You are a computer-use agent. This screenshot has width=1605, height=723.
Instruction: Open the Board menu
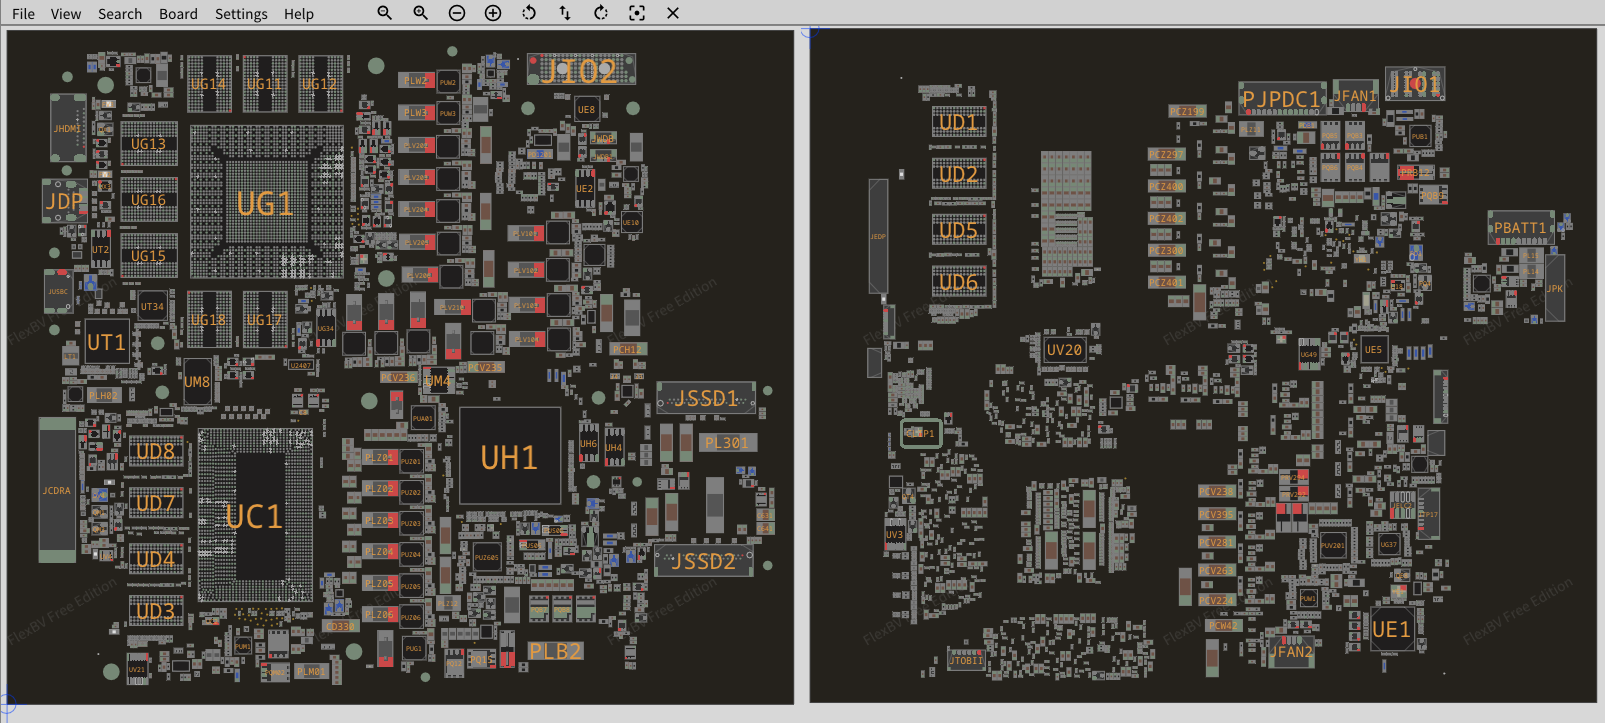pyautogui.click(x=178, y=14)
